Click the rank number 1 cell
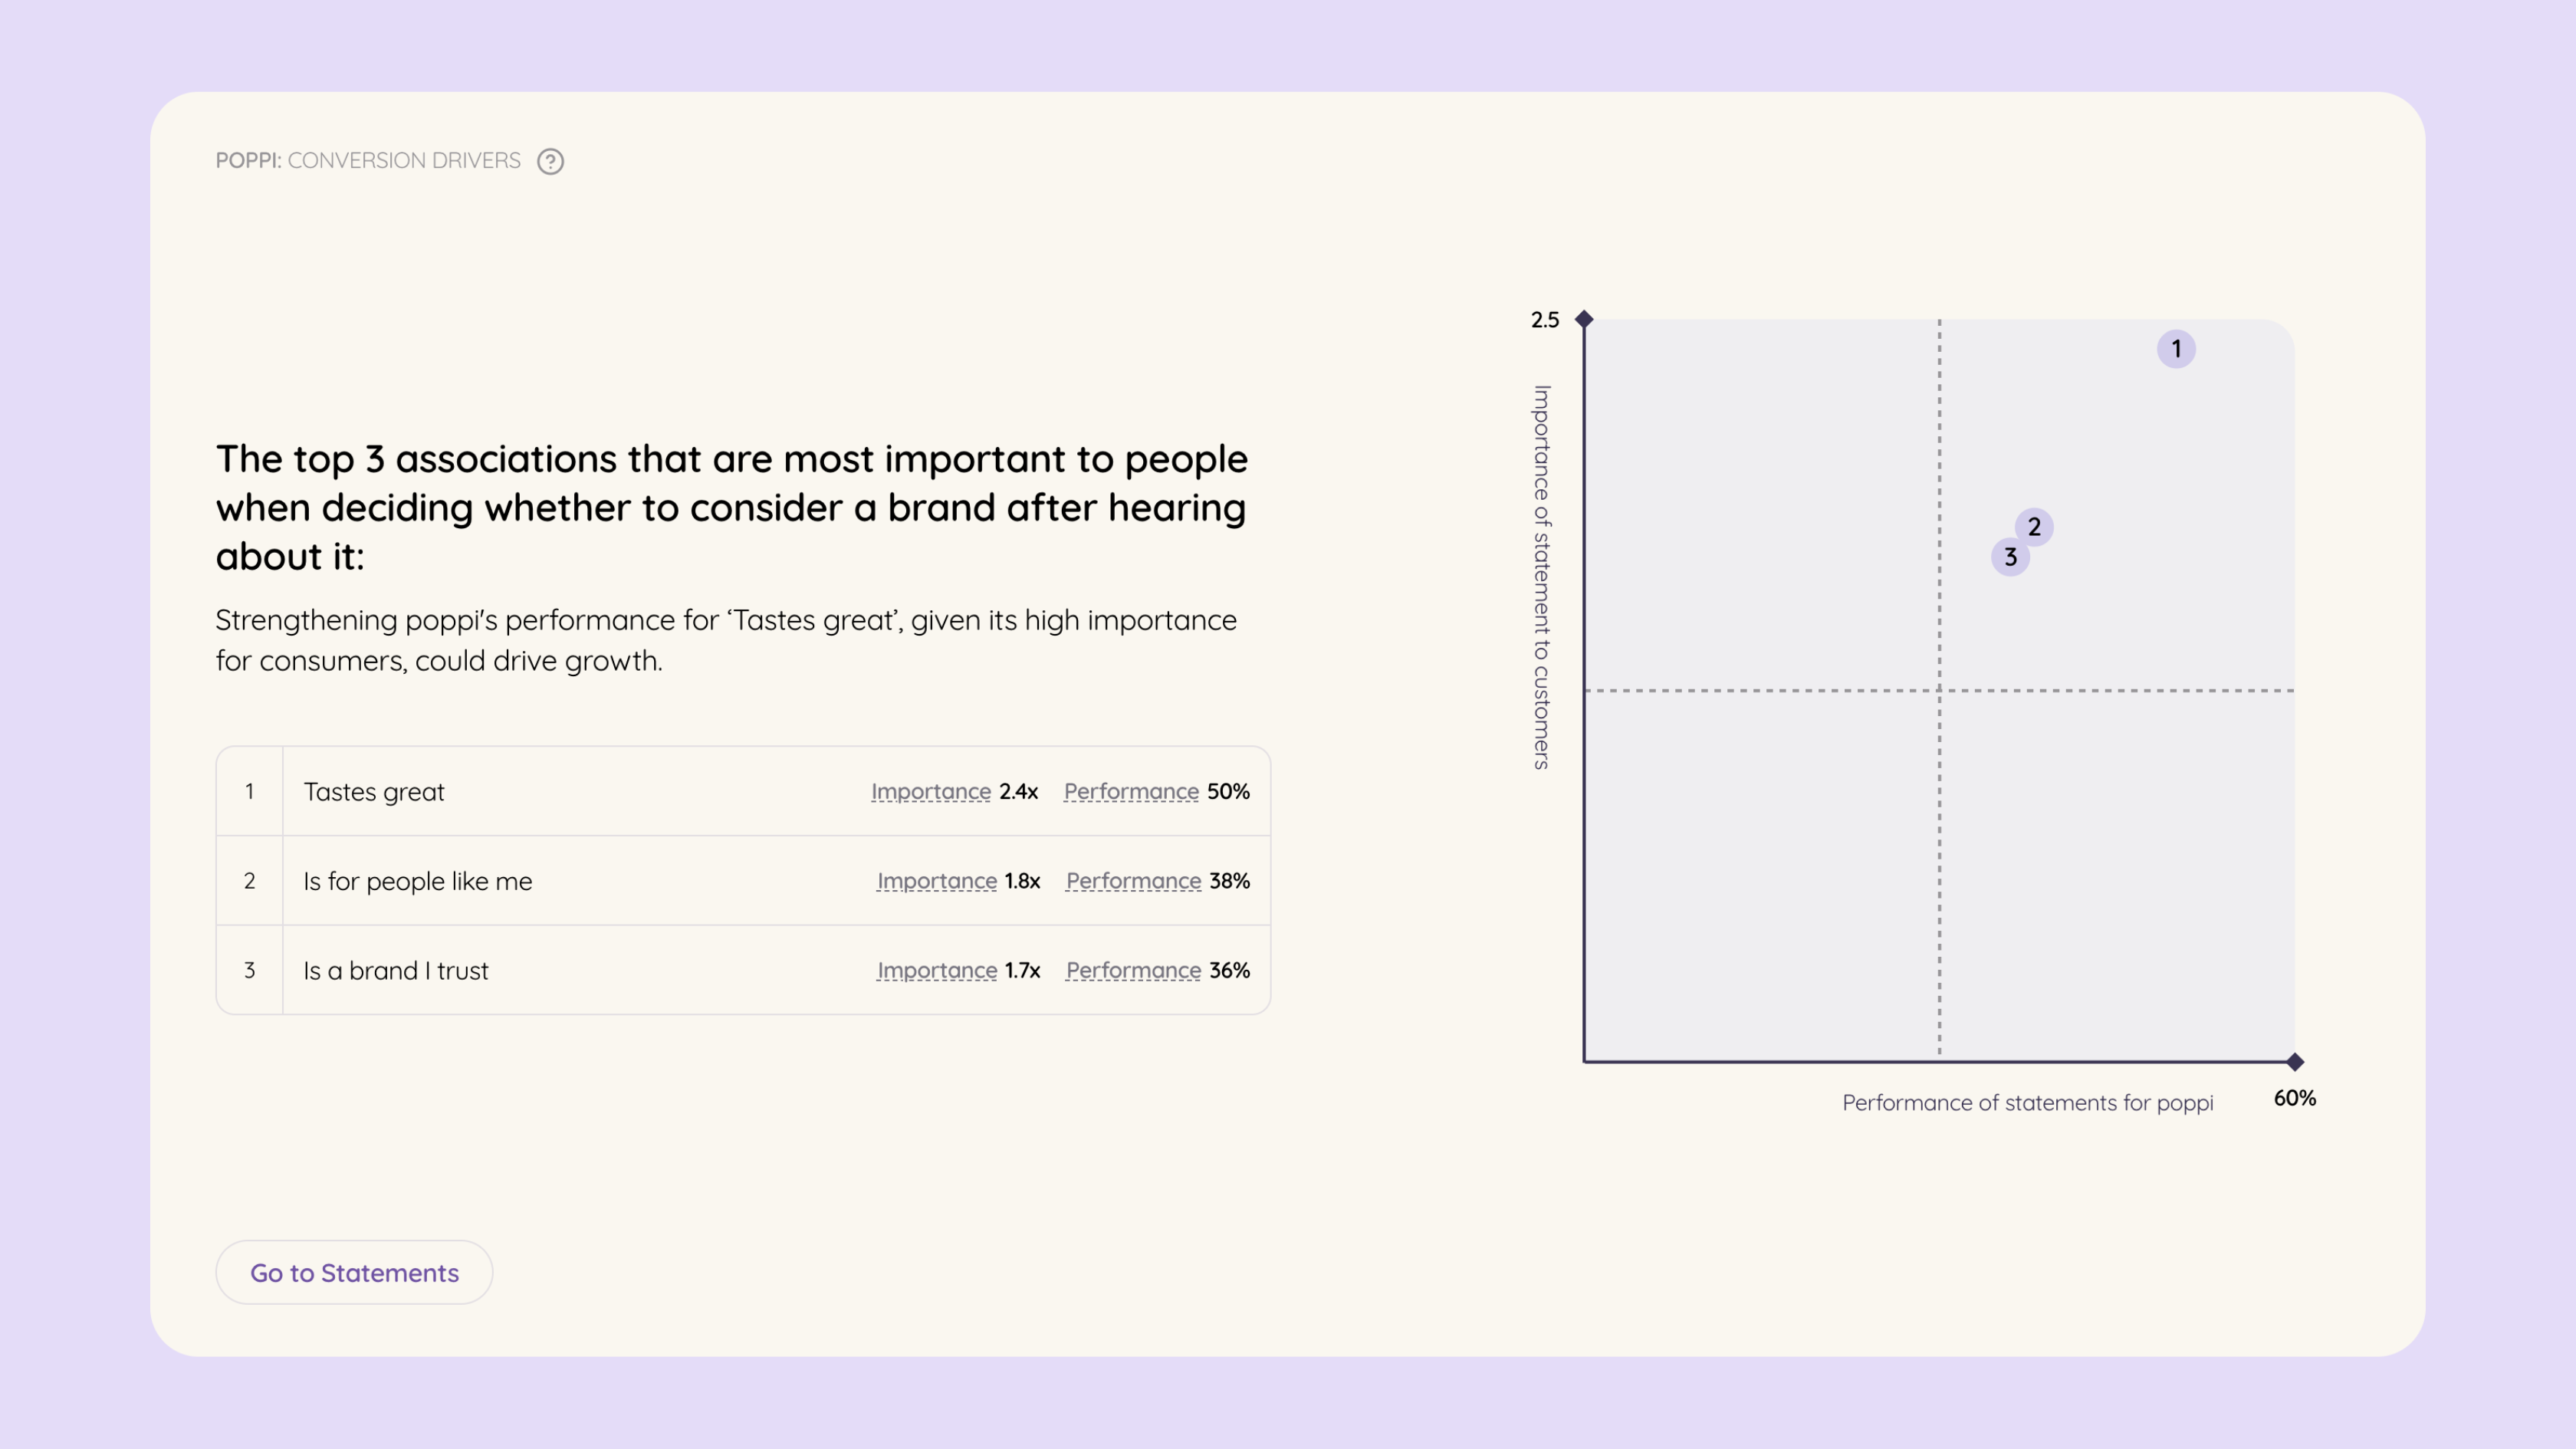2576x1449 pixels. coord(249,792)
